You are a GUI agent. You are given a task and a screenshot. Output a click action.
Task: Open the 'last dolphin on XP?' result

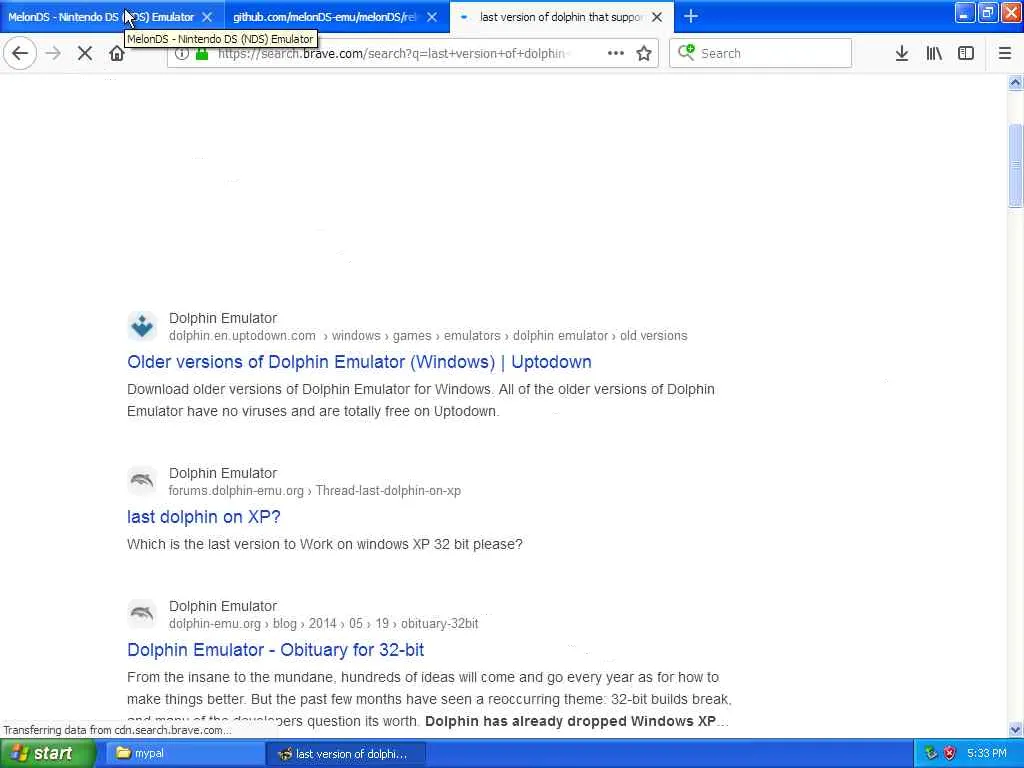pyautogui.click(x=204, y=517)
